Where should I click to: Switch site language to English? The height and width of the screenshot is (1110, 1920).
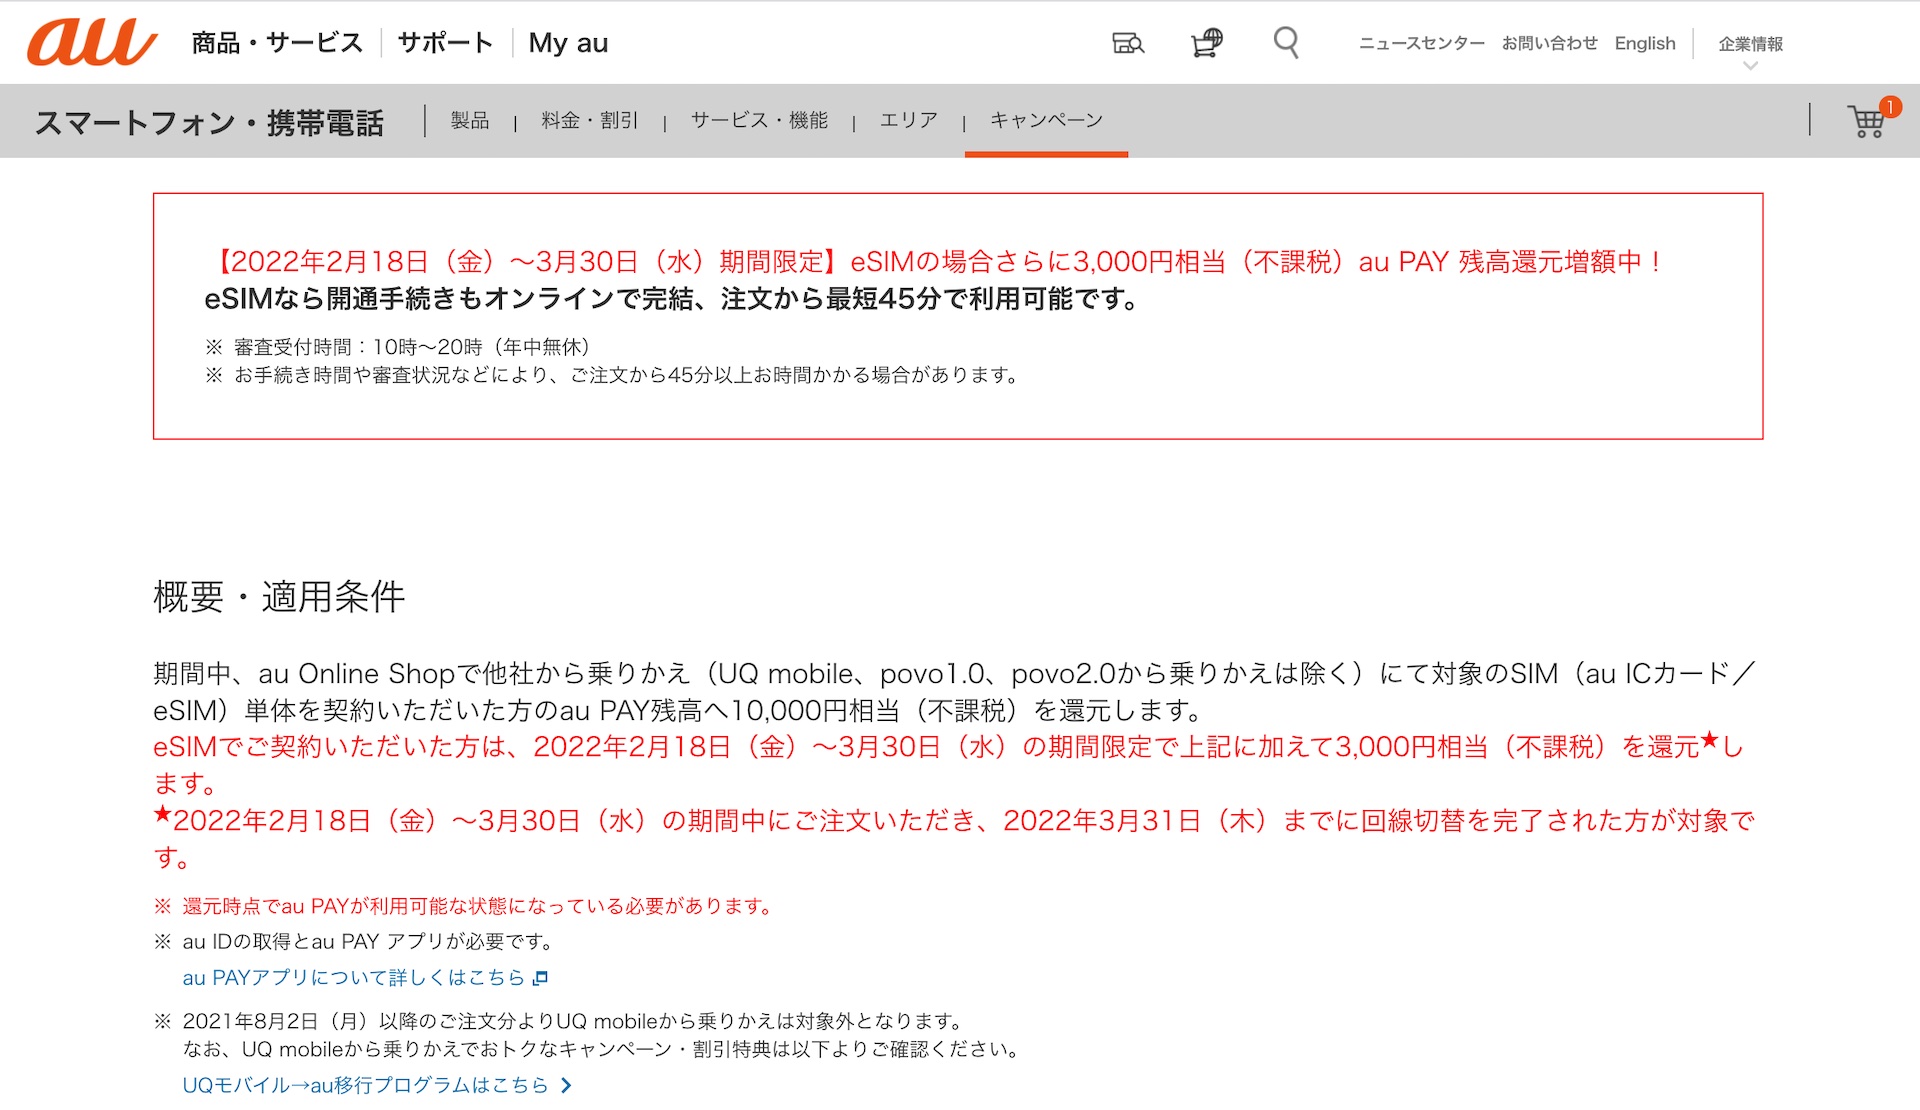(1644, 43)
